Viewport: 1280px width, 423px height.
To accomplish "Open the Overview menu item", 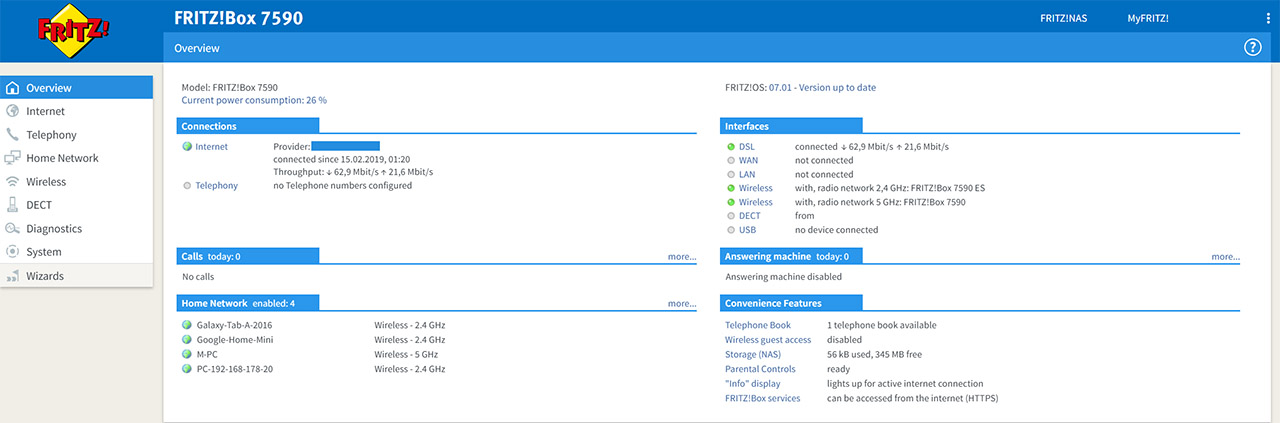I will click(77, 88).
